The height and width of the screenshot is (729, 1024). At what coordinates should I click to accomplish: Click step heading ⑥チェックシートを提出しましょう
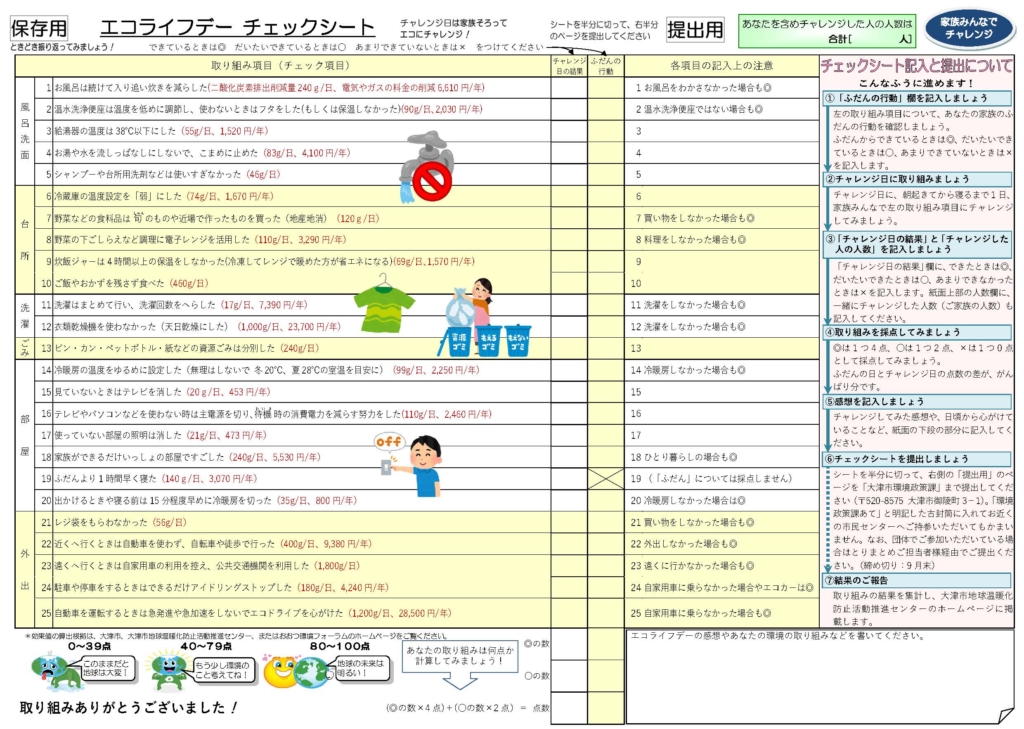pos(917,459)
